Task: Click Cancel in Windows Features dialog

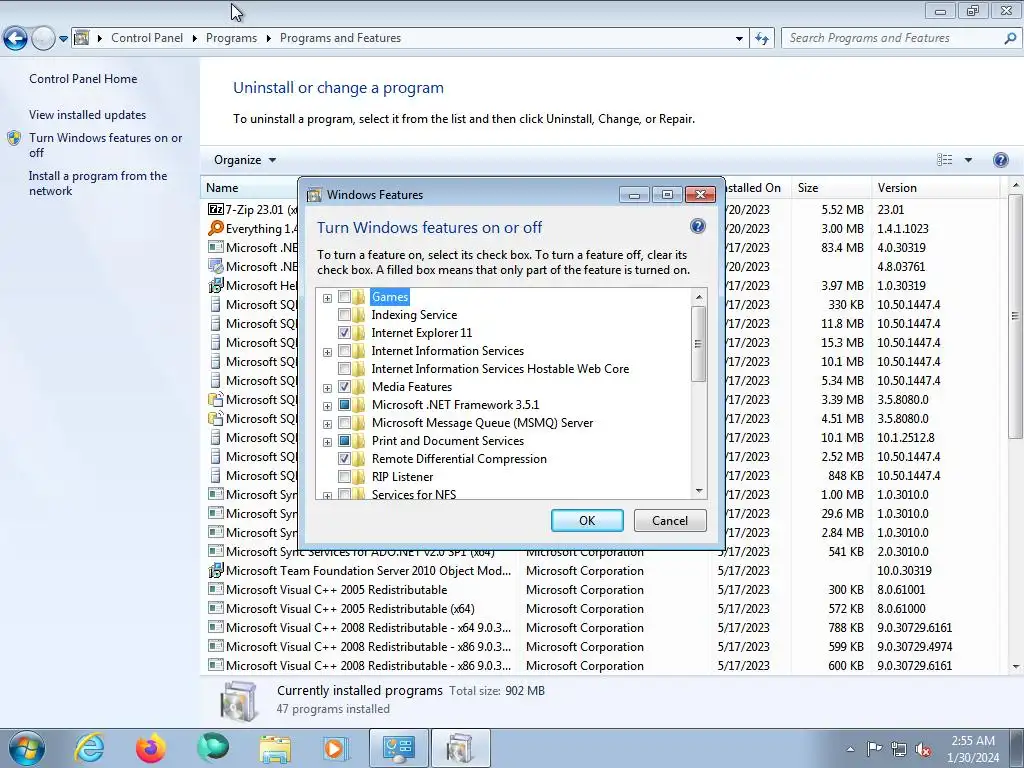Action: [x=670, y=520]
